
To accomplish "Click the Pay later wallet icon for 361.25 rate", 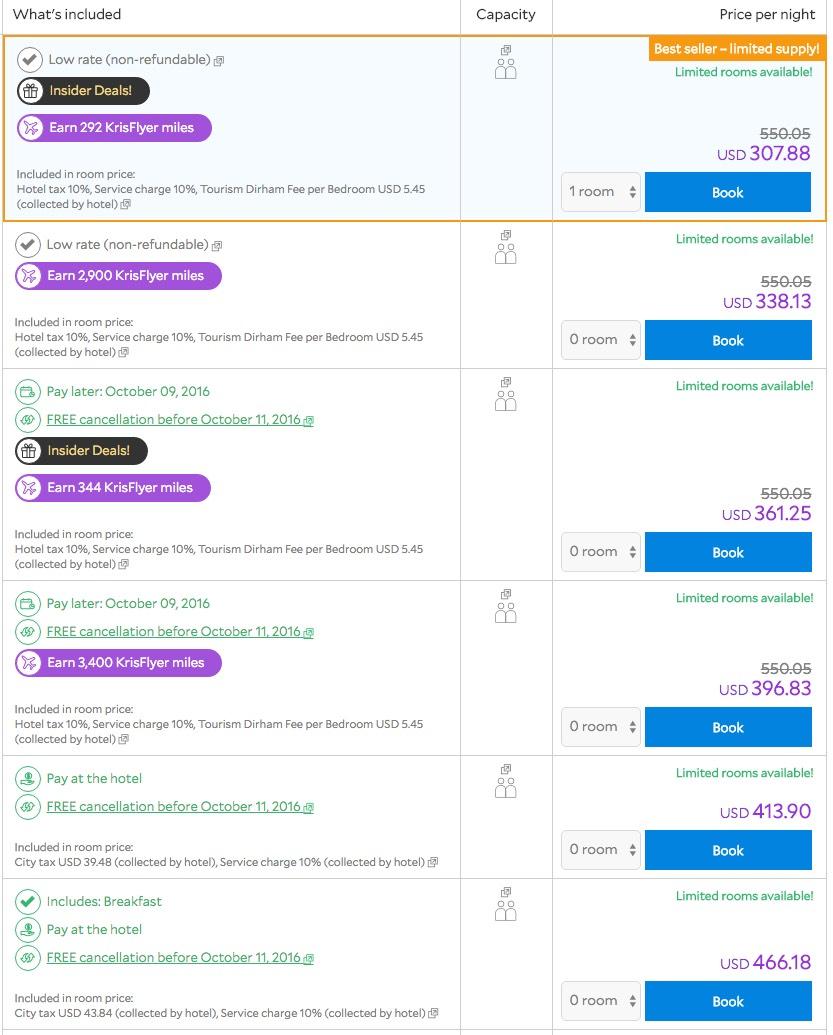I will pos(28,392).
